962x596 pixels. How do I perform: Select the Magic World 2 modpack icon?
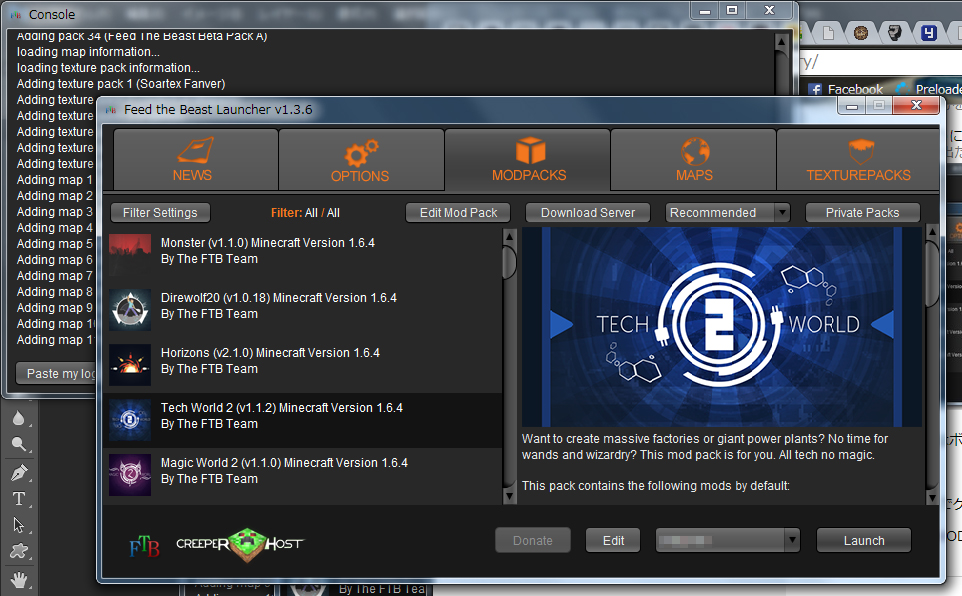(x=130, y=474)
